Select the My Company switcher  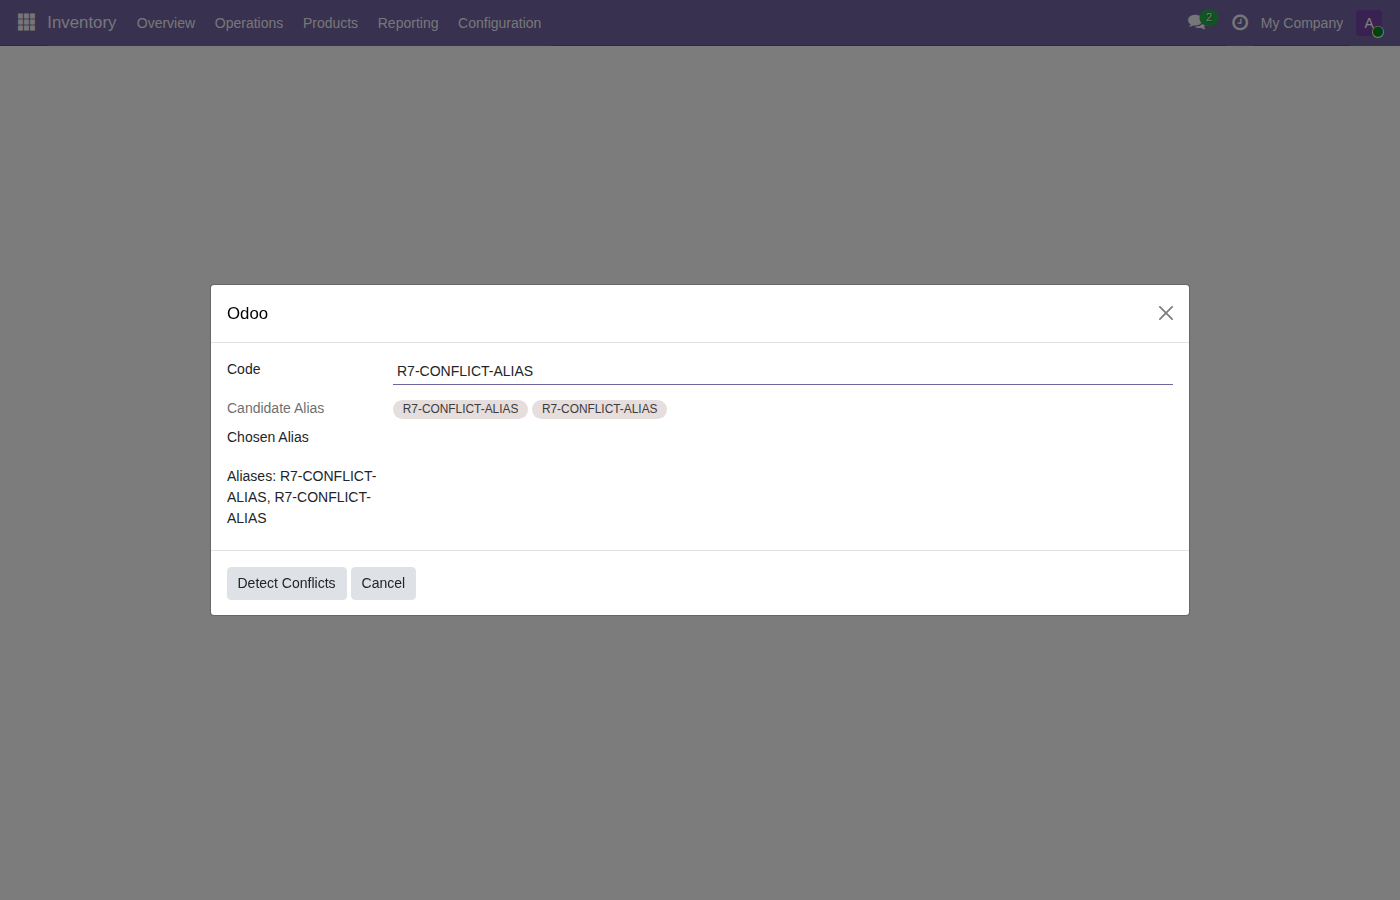1302,23
